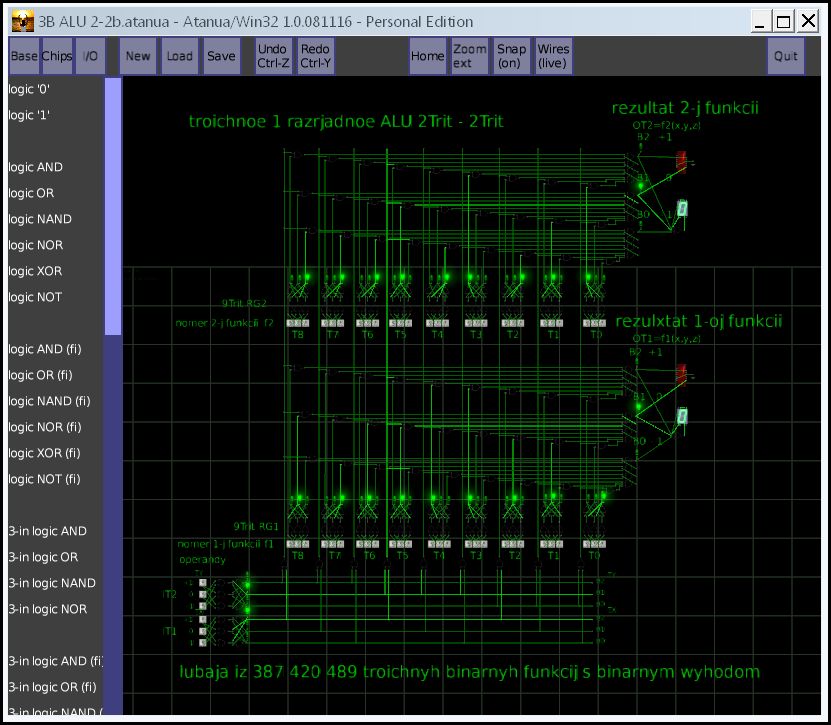
Task: Choose logic NOT (fi) component
Action: (45, 479)
